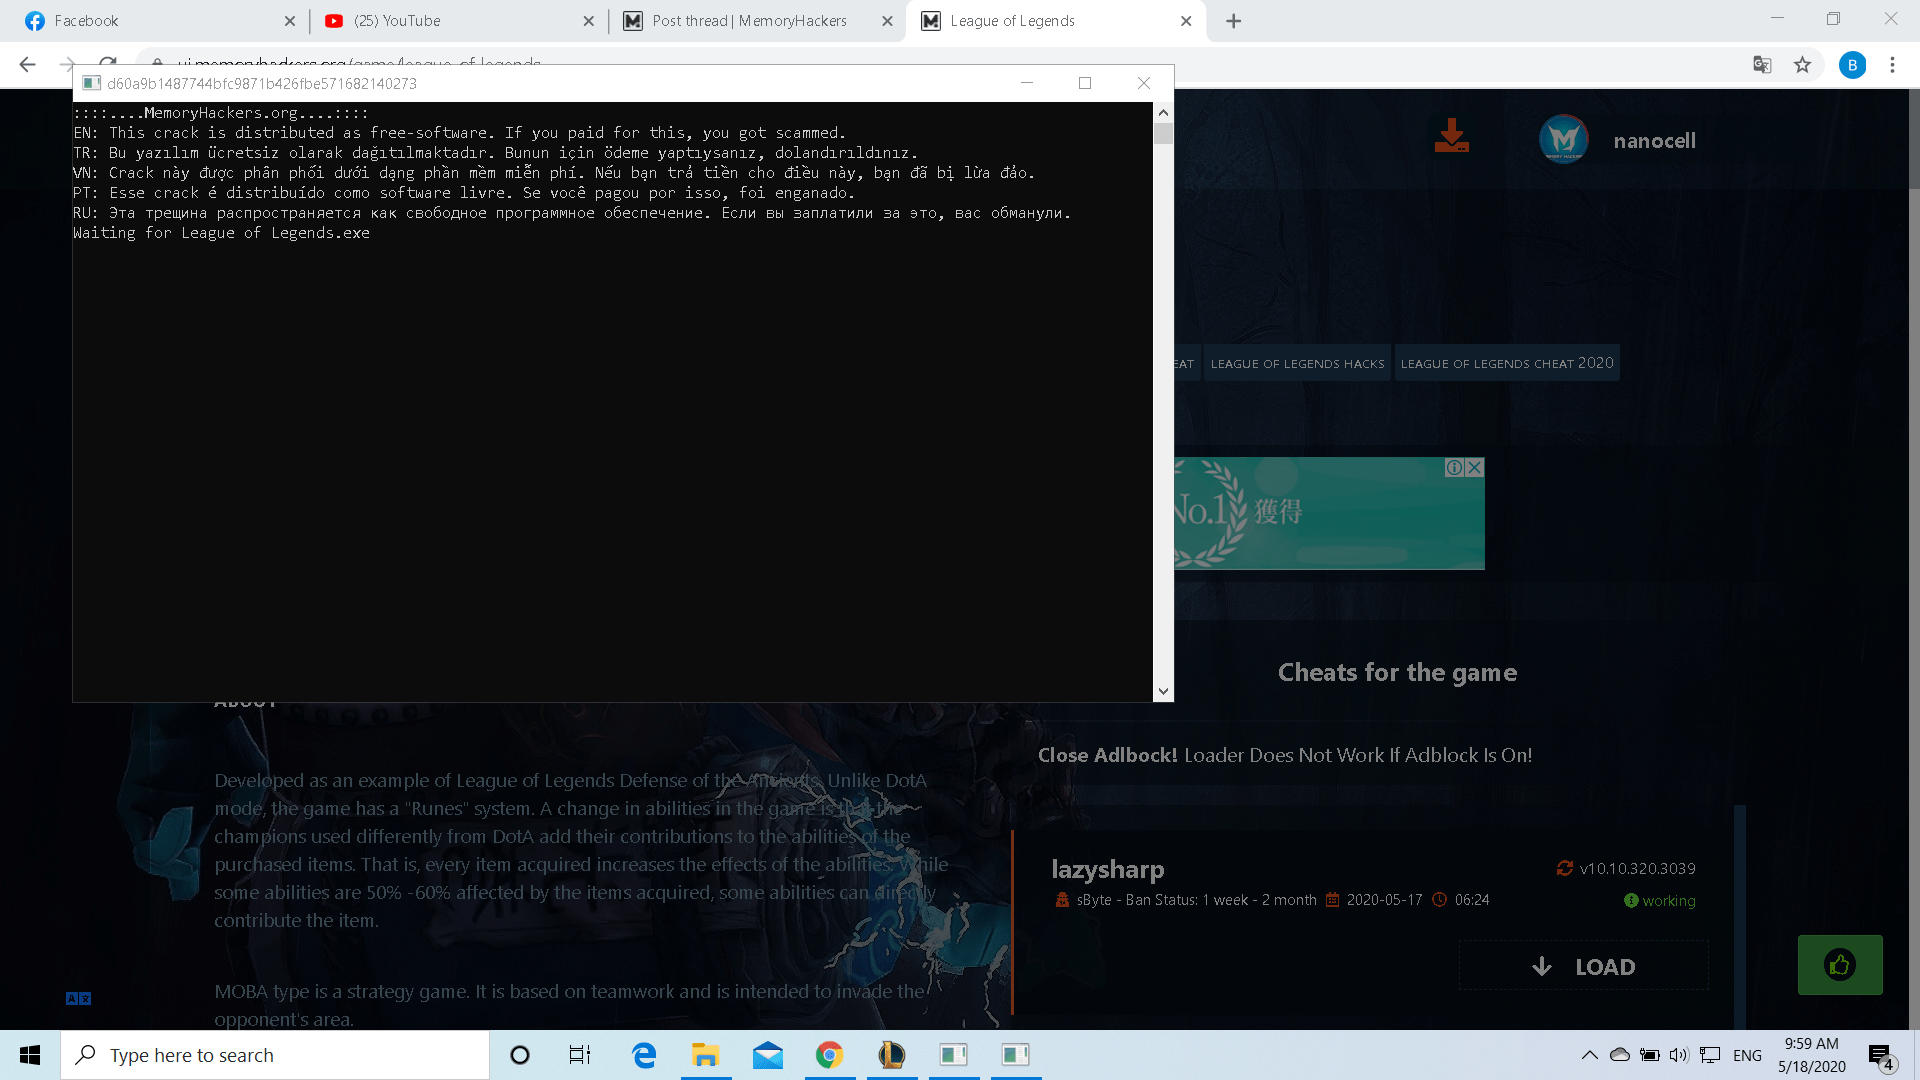Open network settings in system tray

click(1710, 1055)
